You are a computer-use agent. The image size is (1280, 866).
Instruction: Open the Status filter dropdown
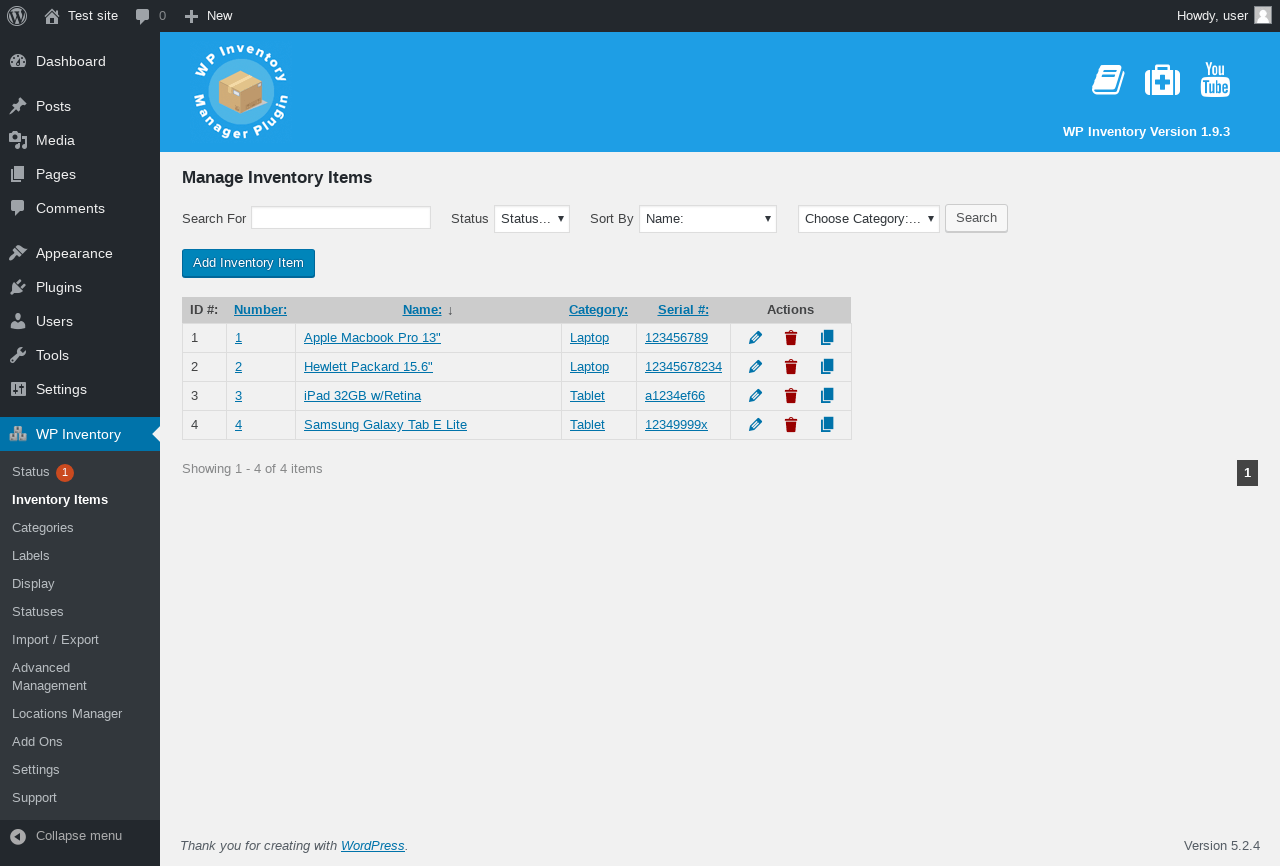tap(531, 219)
